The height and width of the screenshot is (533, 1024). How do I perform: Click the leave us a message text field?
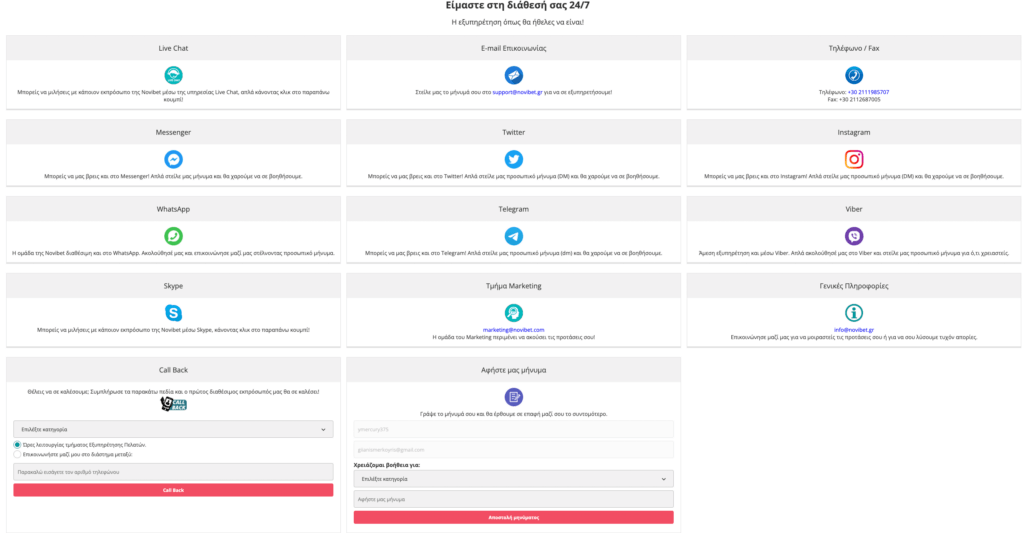(x=513, y=499)
